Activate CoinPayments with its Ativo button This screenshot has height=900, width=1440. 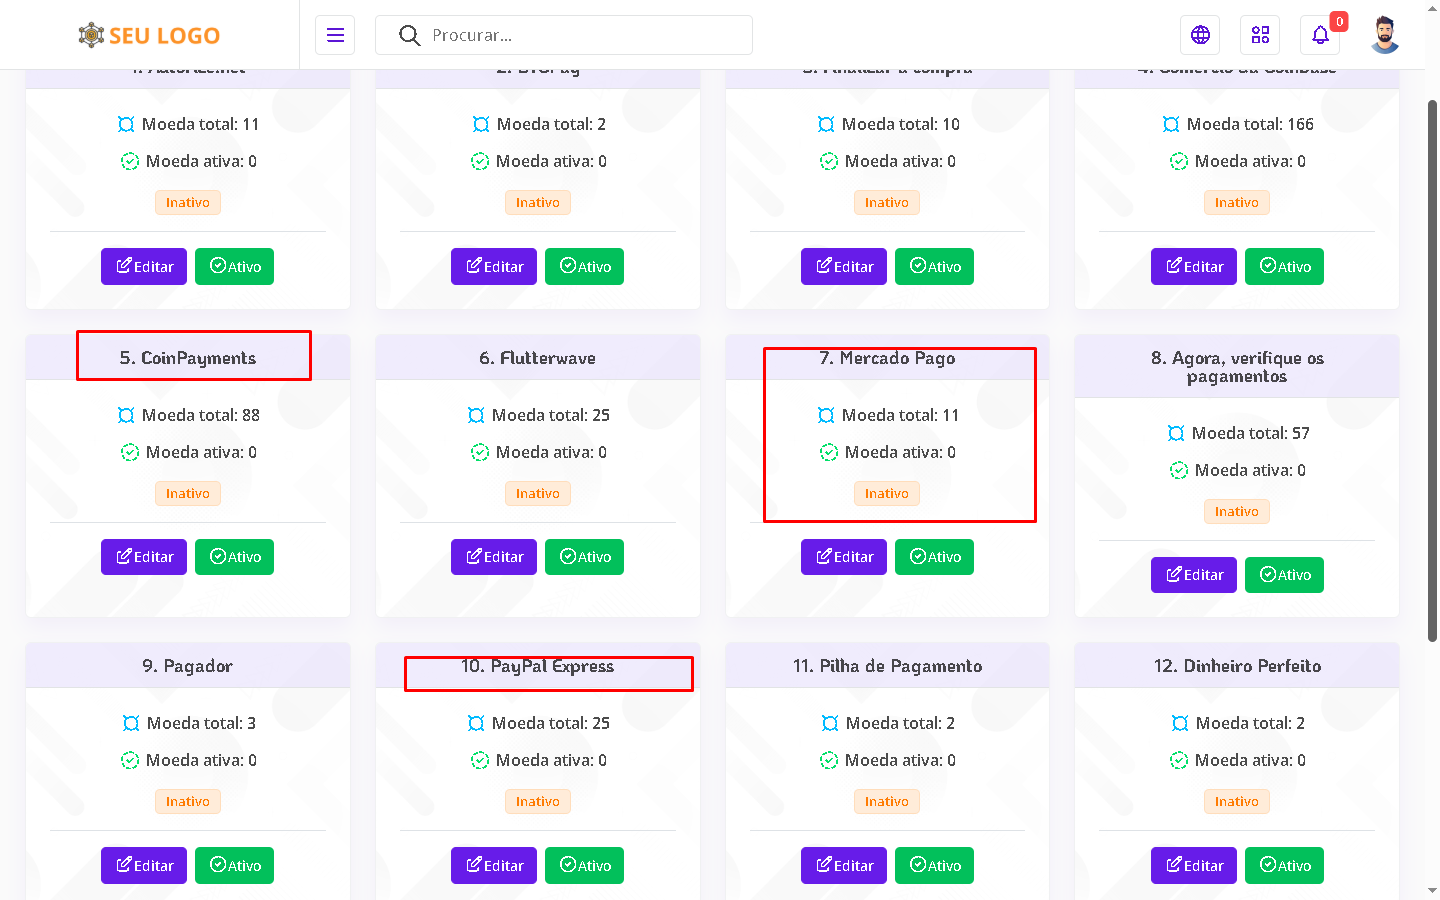(x=234, y=557)
